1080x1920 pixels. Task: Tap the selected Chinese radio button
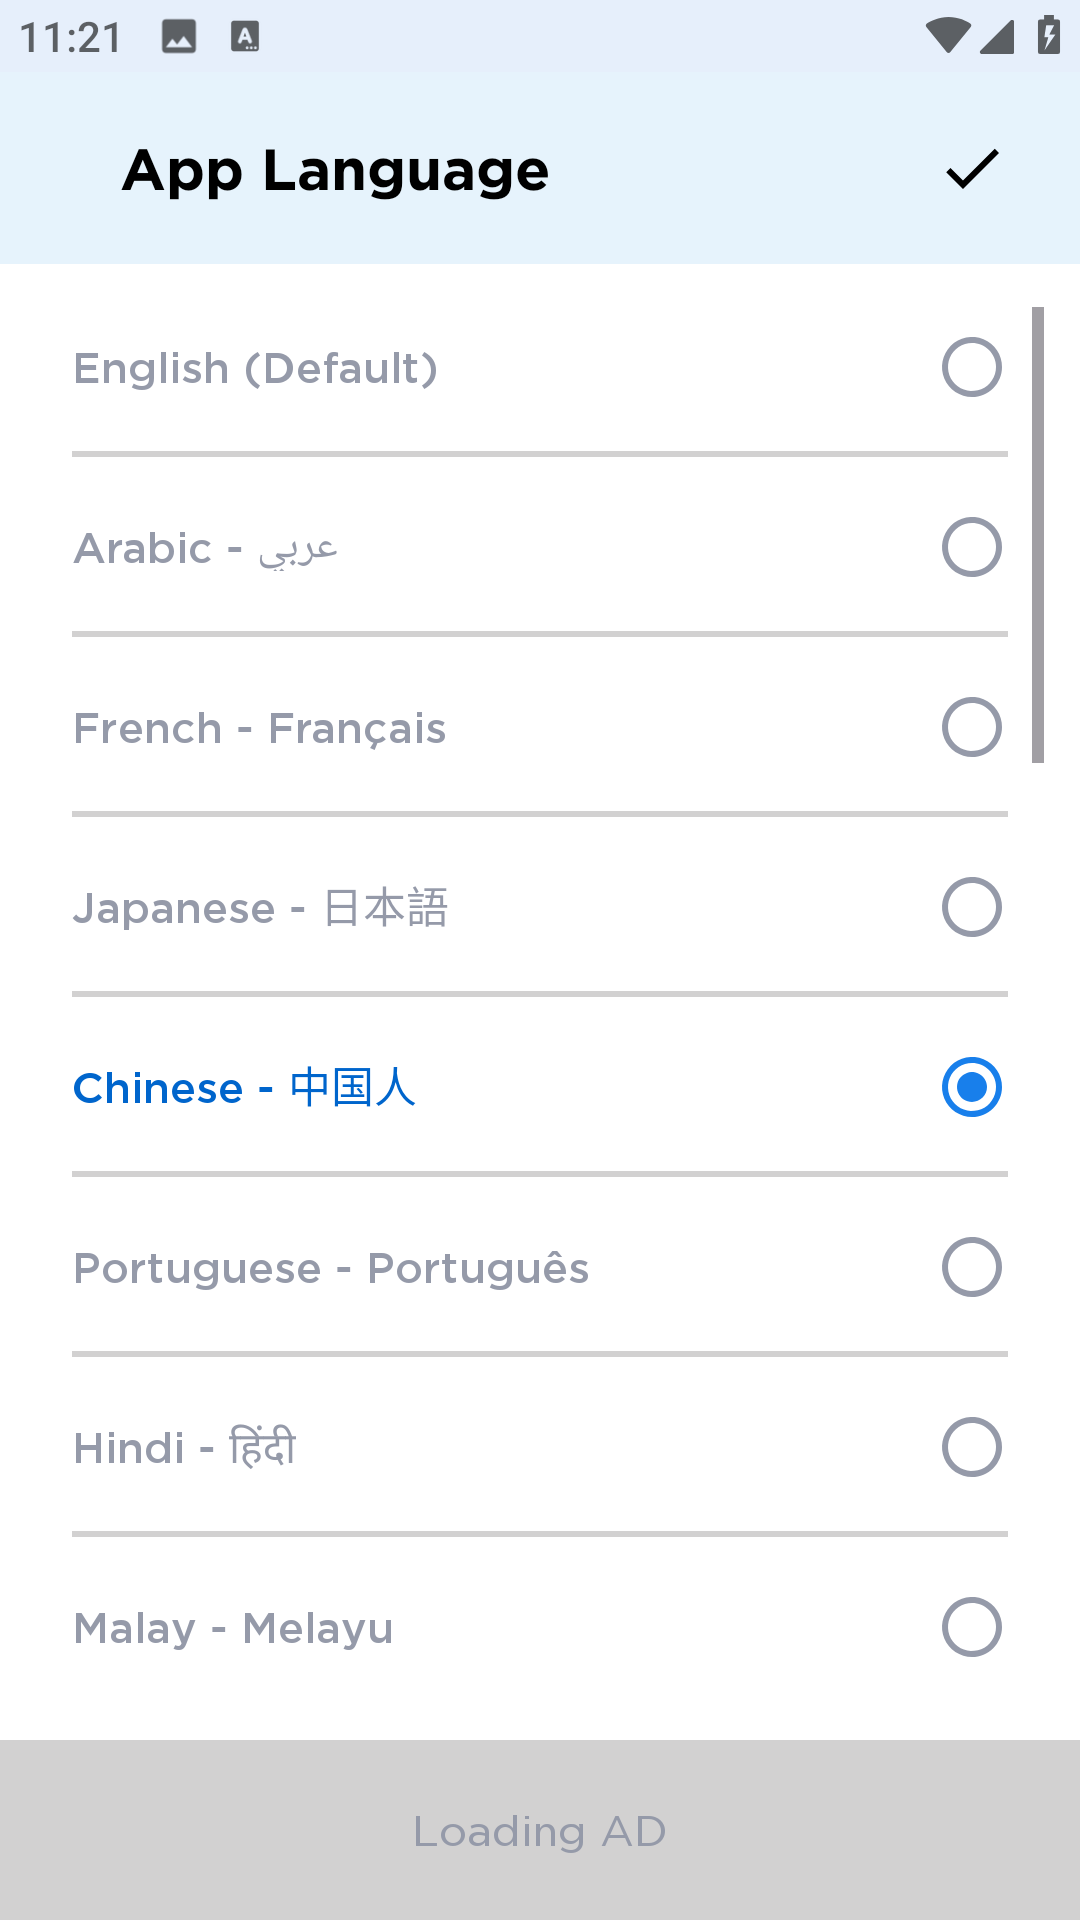click(x=971, y=1087)
